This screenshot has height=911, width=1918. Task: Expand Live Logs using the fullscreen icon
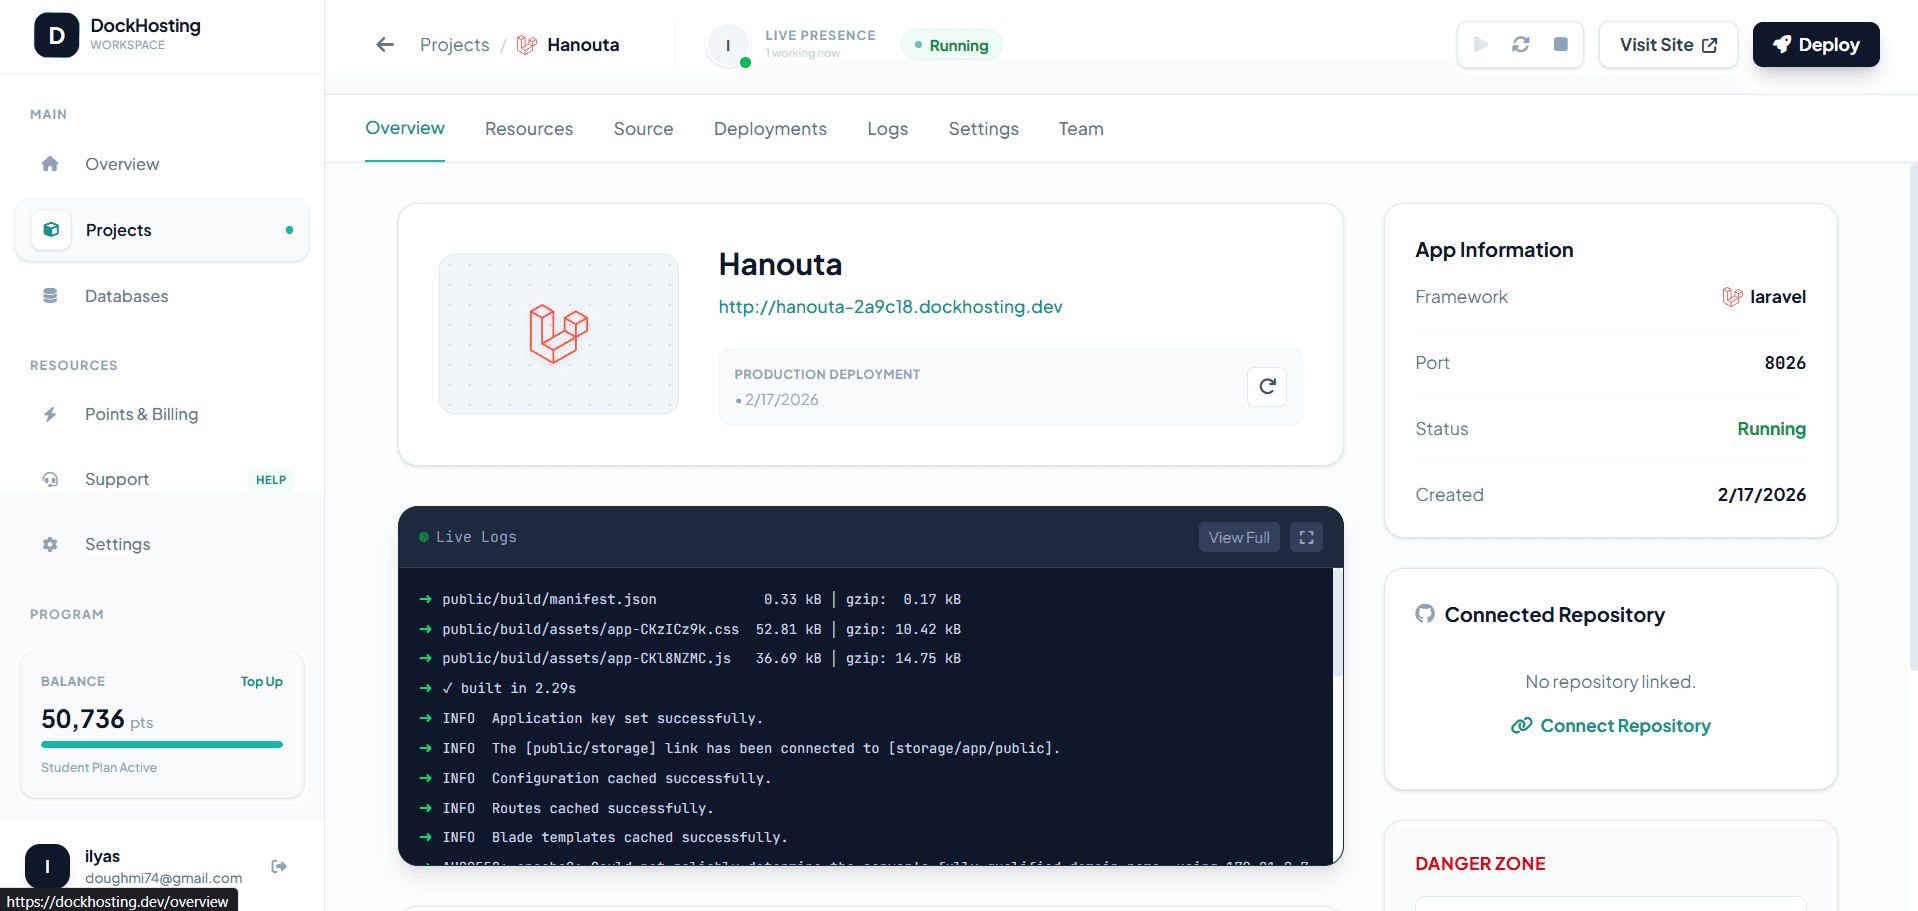pyautogui.click(x=1306, y=537)
